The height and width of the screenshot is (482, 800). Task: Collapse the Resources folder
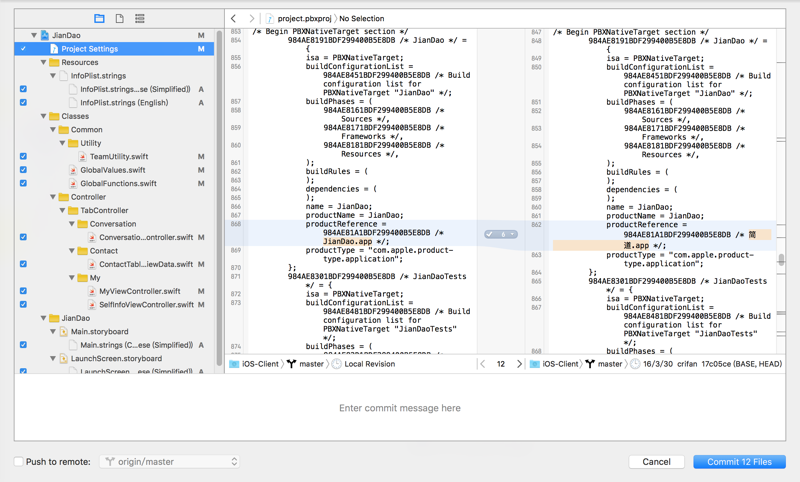(x=43, y=62)
